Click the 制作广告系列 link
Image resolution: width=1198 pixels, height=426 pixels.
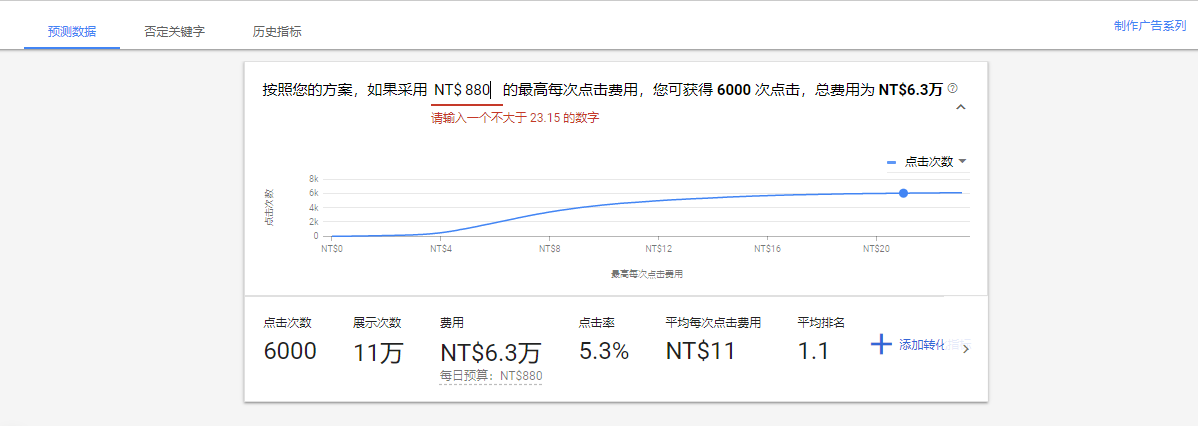(x=1150, y=25)
